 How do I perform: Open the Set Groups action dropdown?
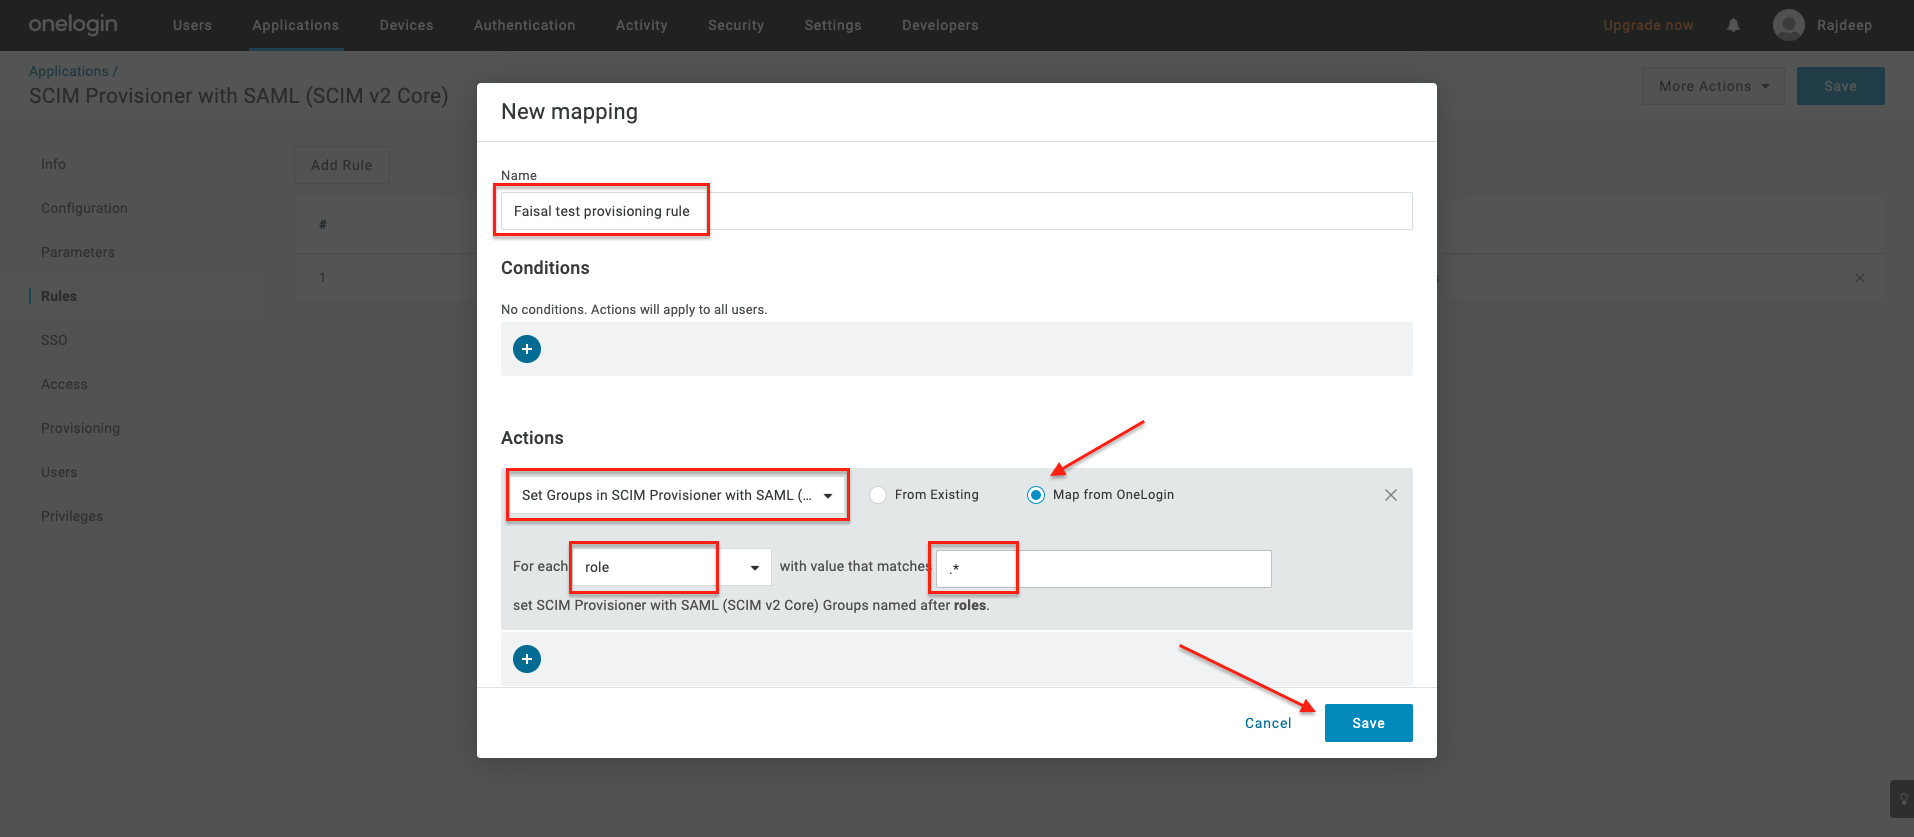[x=677, y=495]
